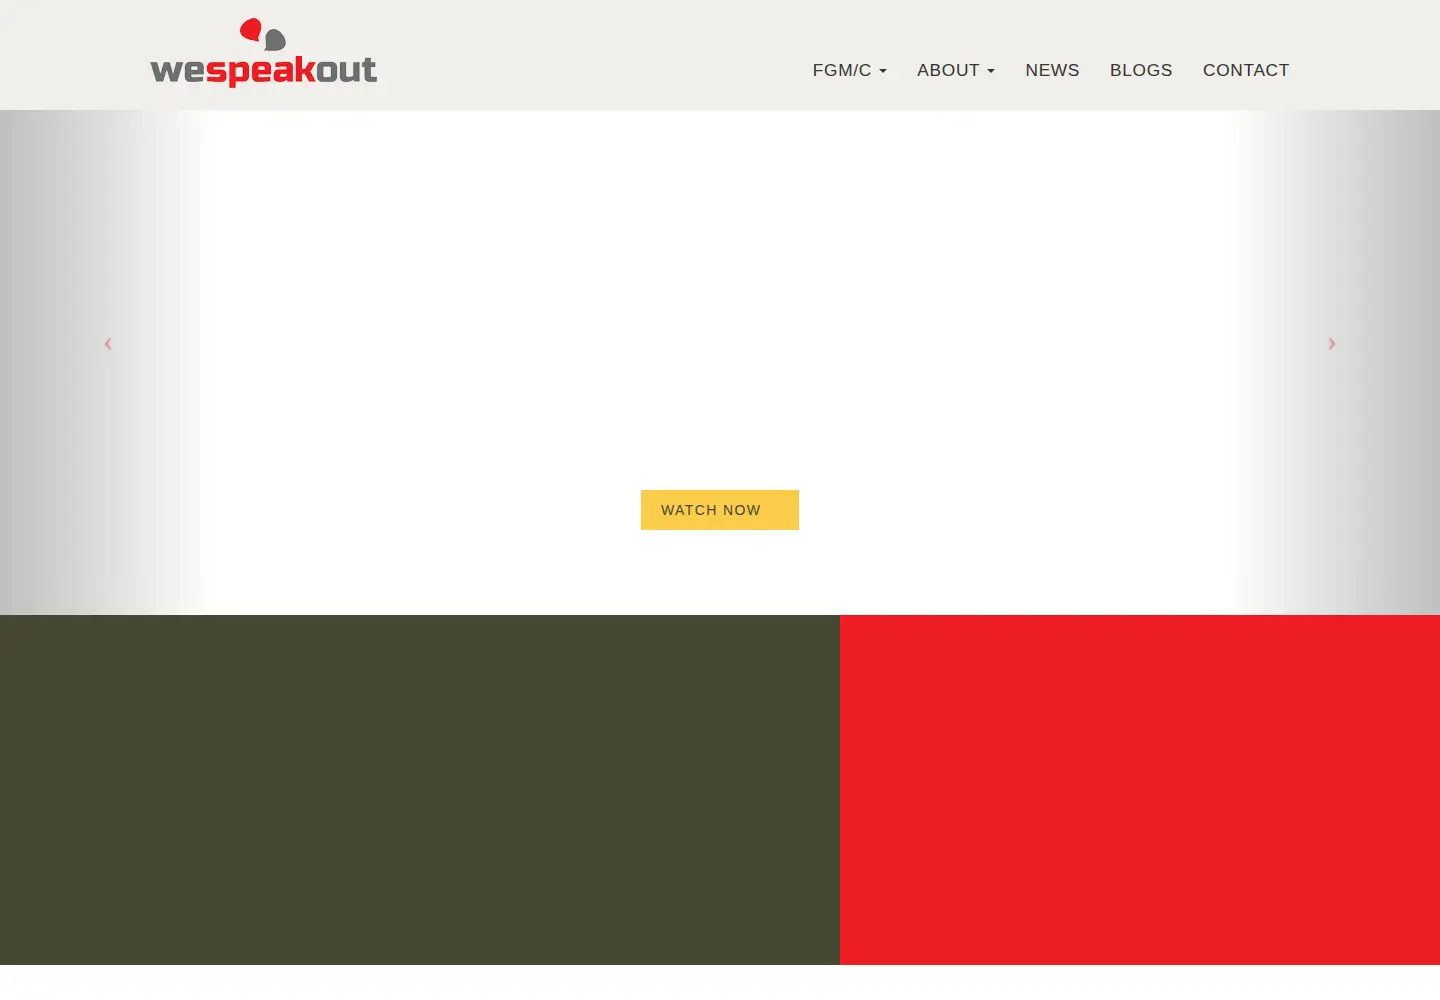Expand the ABOUT dropdown menu
1440x1000 pixels.
tap(955, 70)
